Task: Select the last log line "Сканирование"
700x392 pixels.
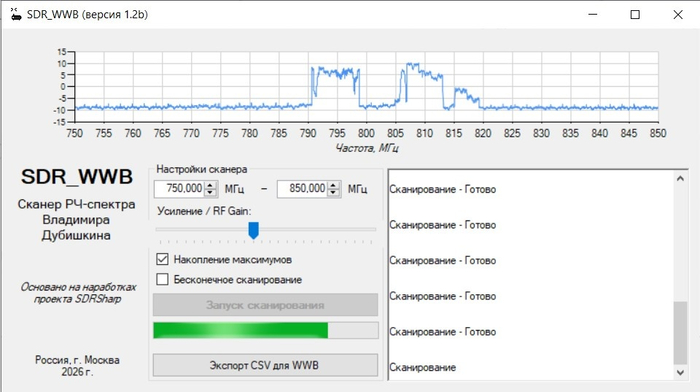Action: [422, 367]
